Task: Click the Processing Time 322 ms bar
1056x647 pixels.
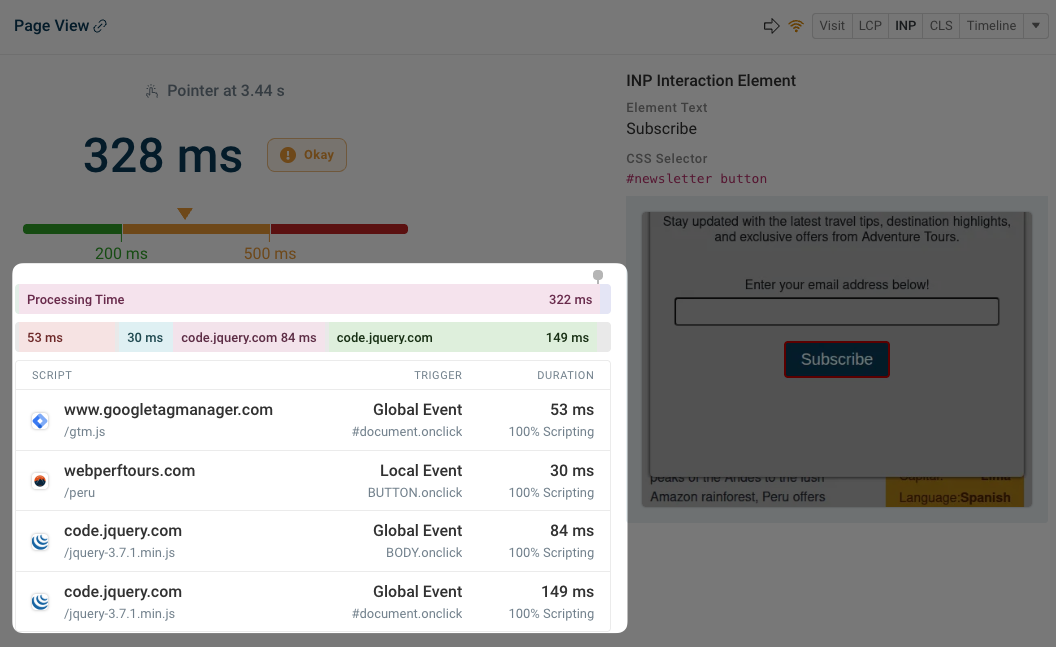Action: click(x=308, y=300)
